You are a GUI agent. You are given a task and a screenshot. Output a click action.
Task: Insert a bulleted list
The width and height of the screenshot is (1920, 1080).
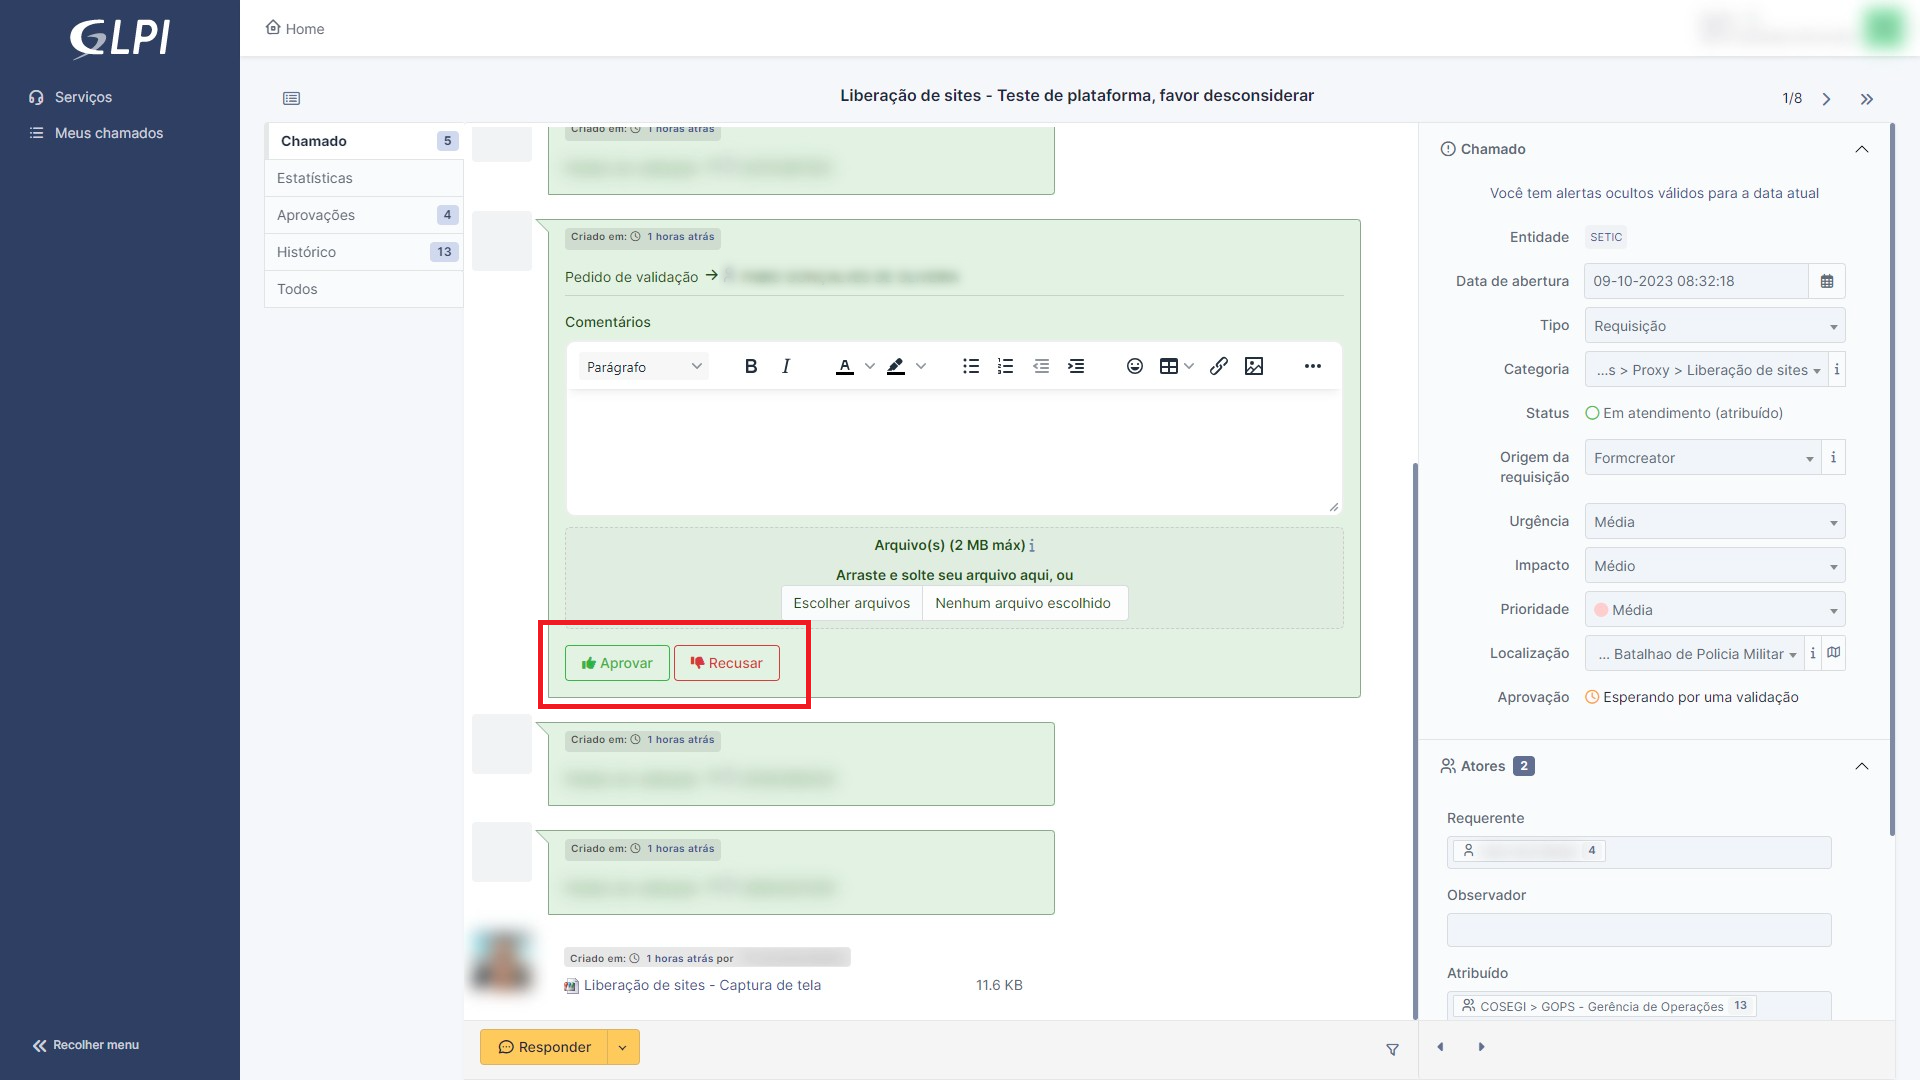coord(970,366)
